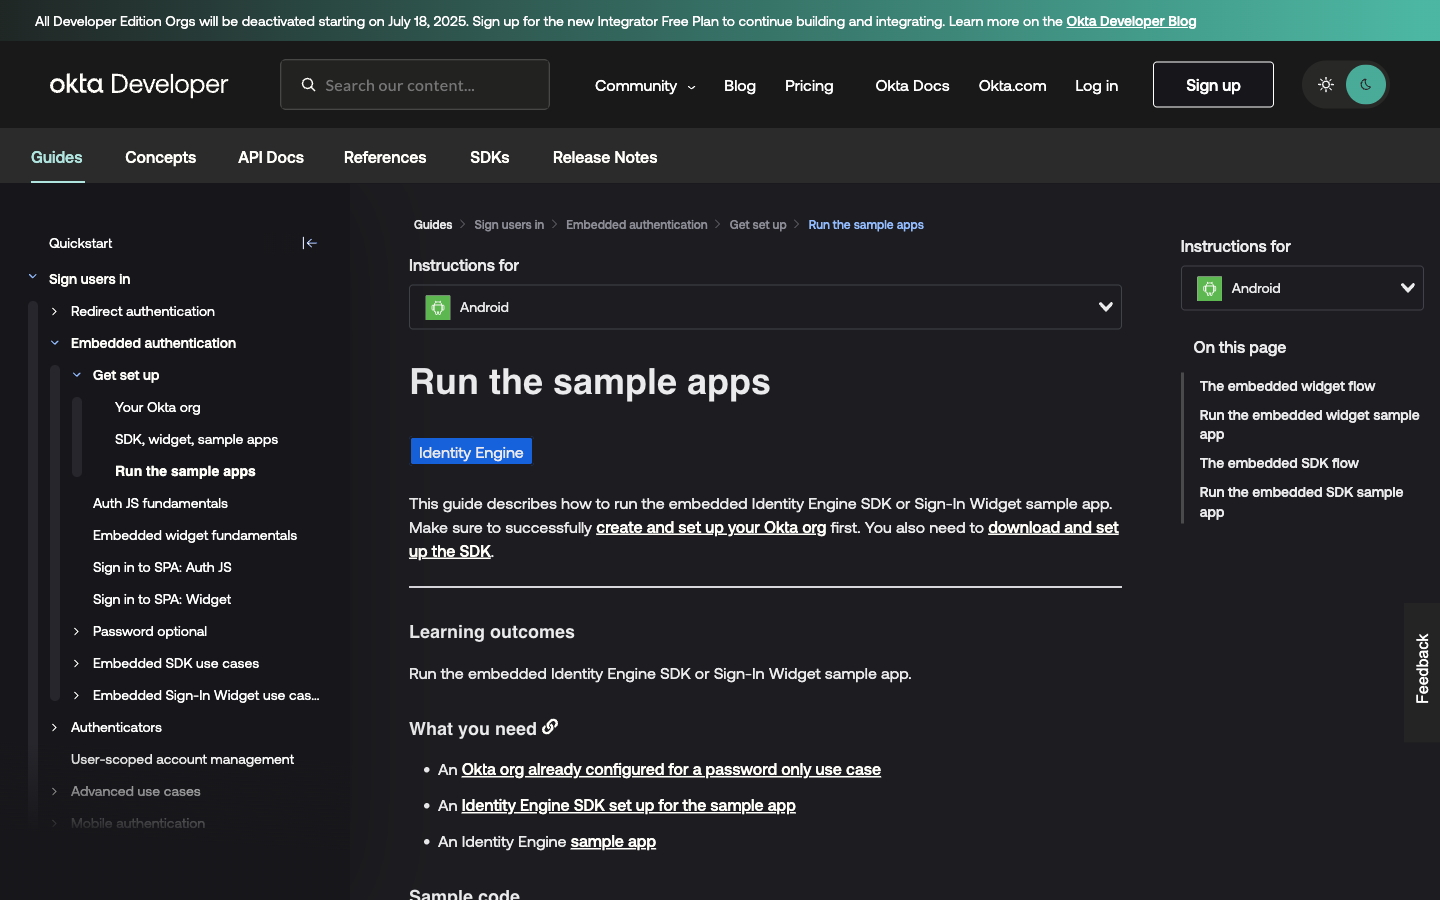Jump to Run the embedded SDK sample app

pyautogui.click(x=1301, y=502)
